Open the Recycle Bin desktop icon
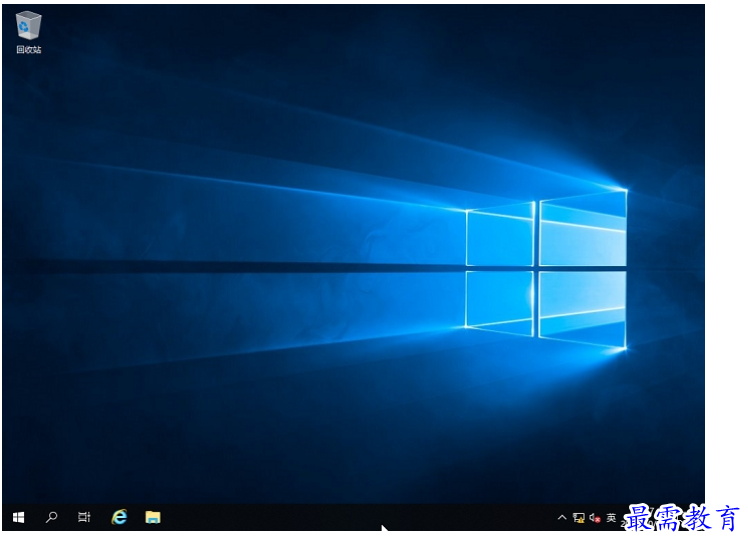 click(x=29, y=32)
